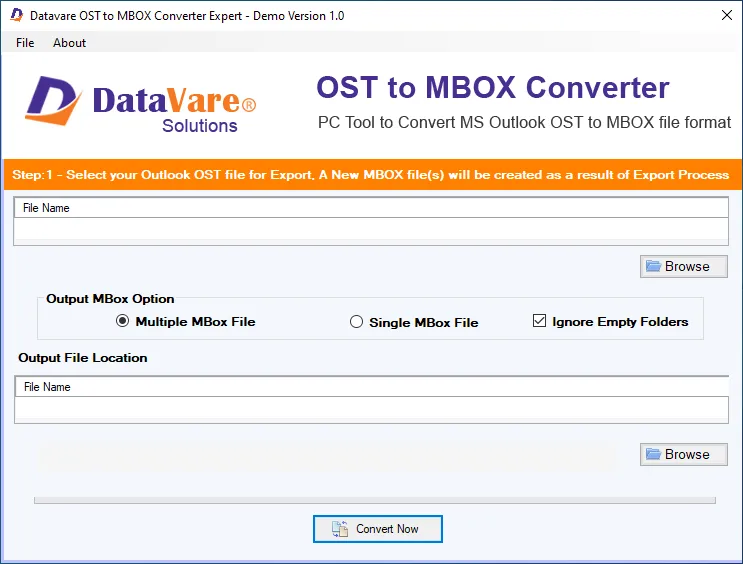Close the converter window
This screenshot has width=743, height=564.
click(x=726, y=15)
